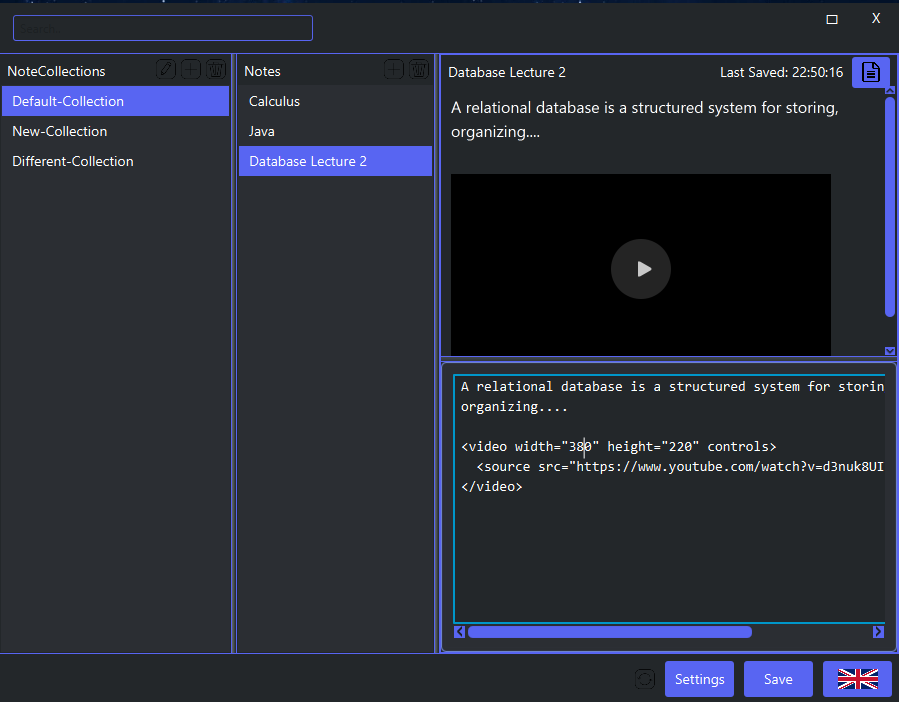Save the current note

tap(778, 679)
